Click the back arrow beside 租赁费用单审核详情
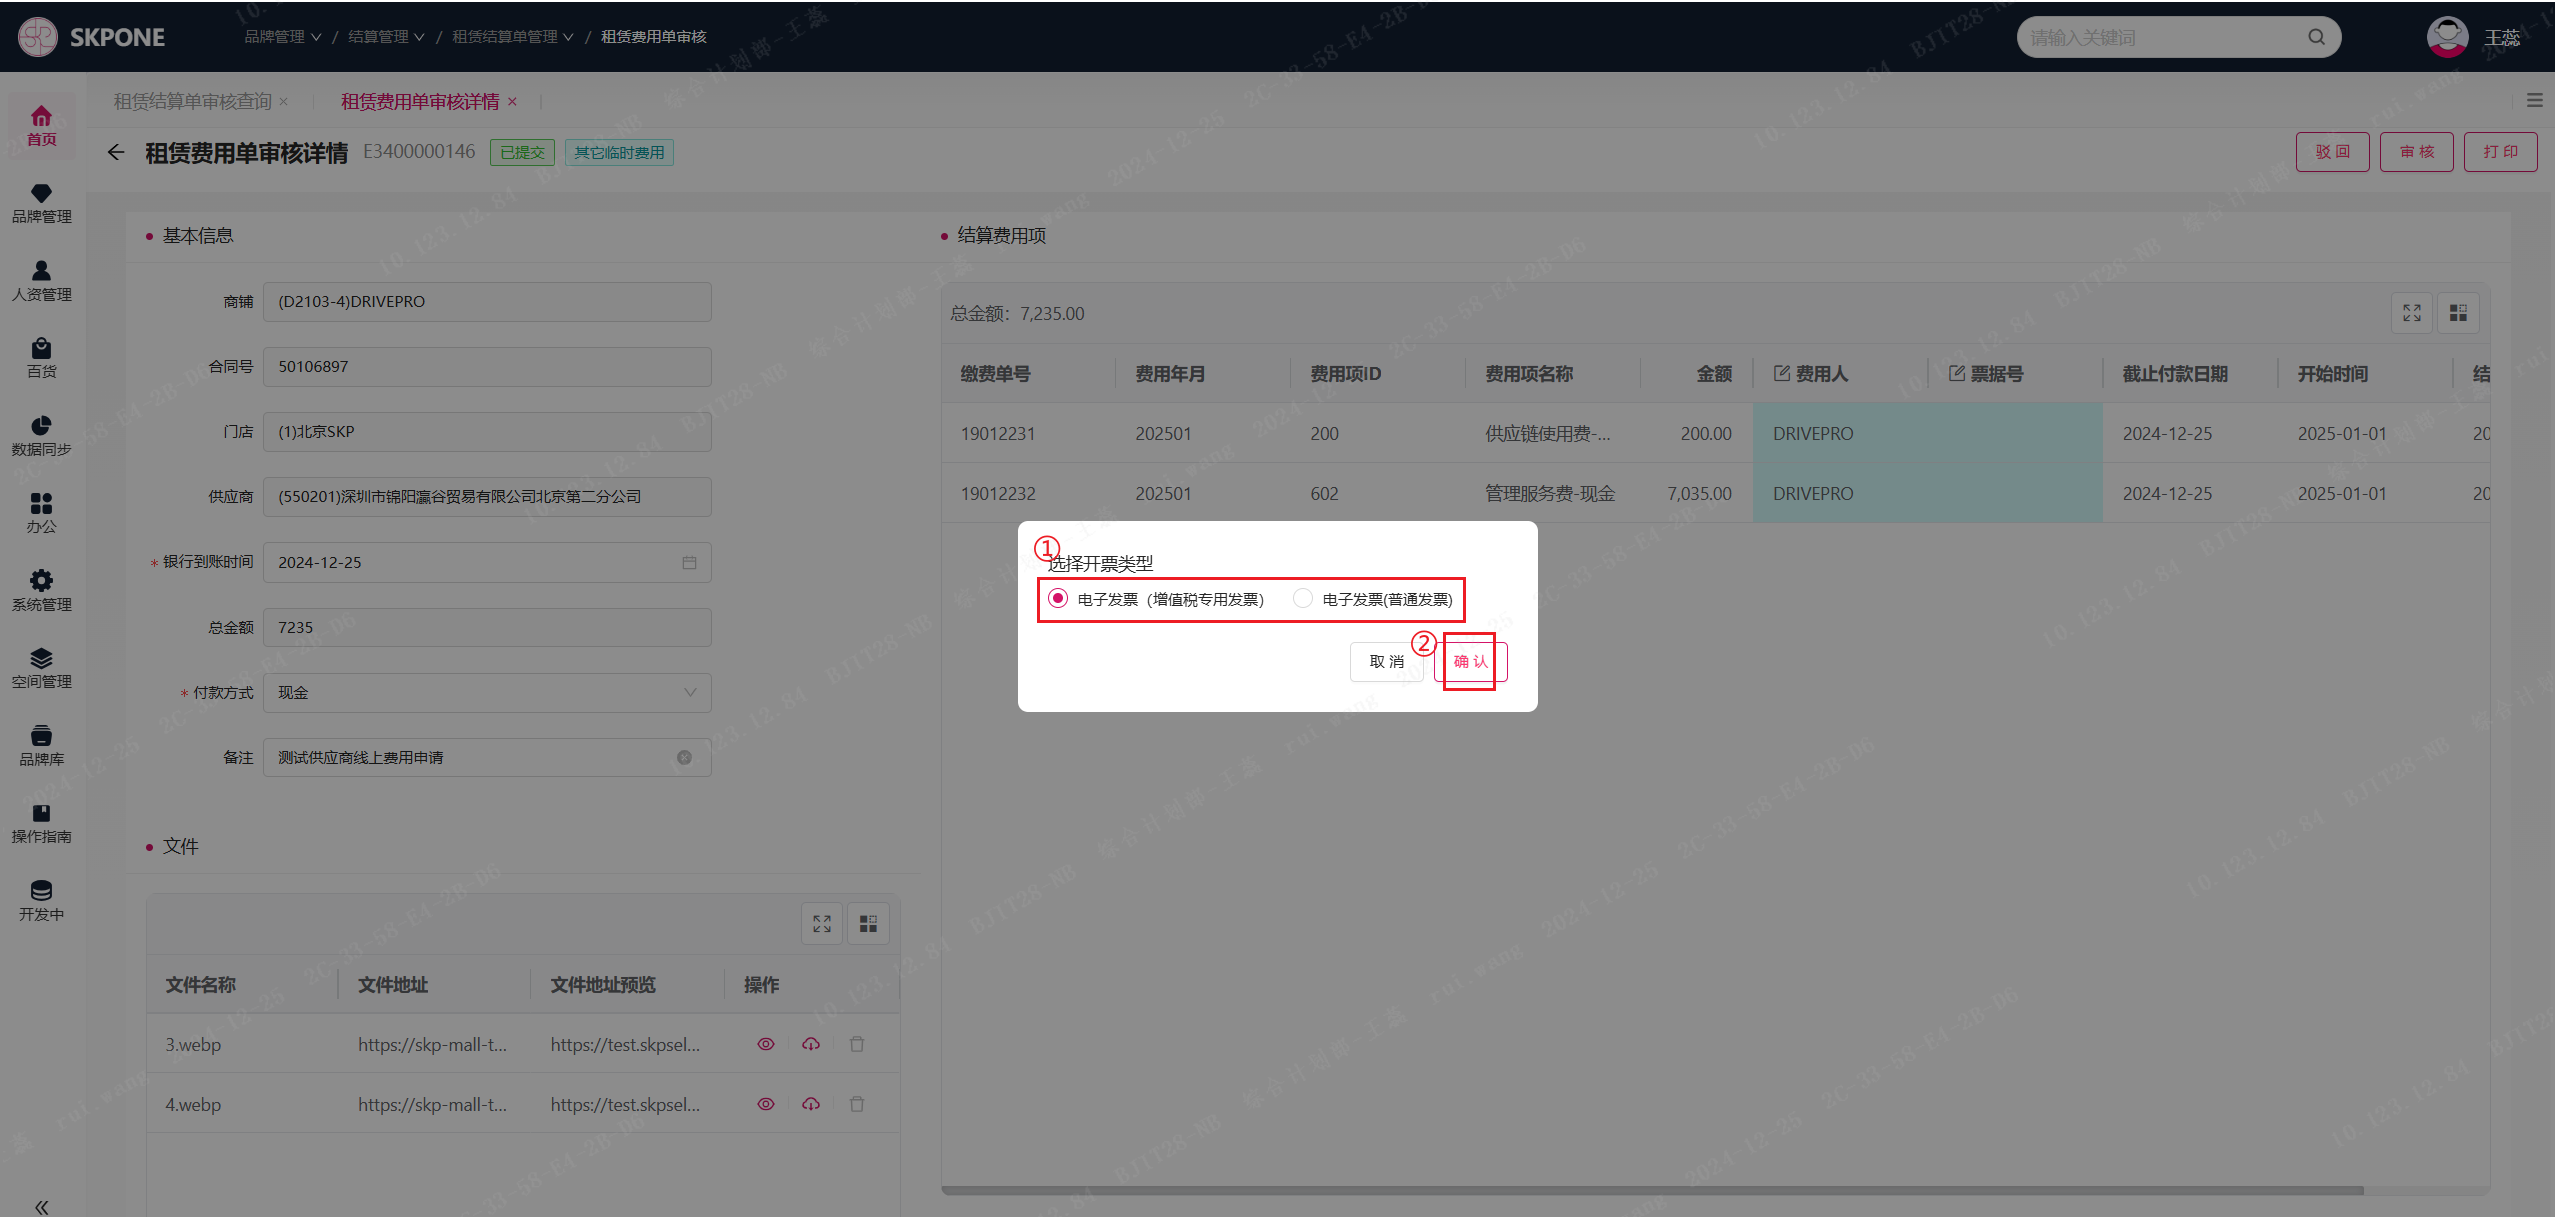The image size is (2555, 1217). [116, 152]
